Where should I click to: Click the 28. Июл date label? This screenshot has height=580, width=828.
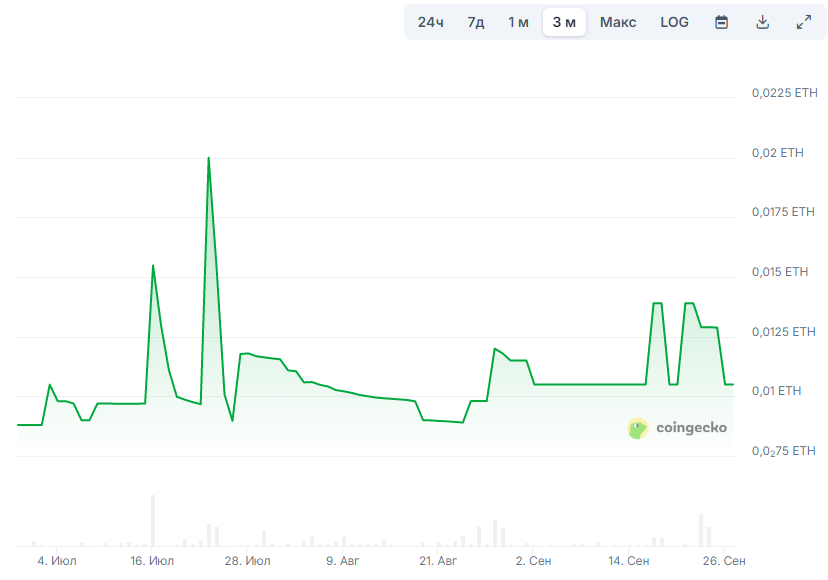coord(247,560)
